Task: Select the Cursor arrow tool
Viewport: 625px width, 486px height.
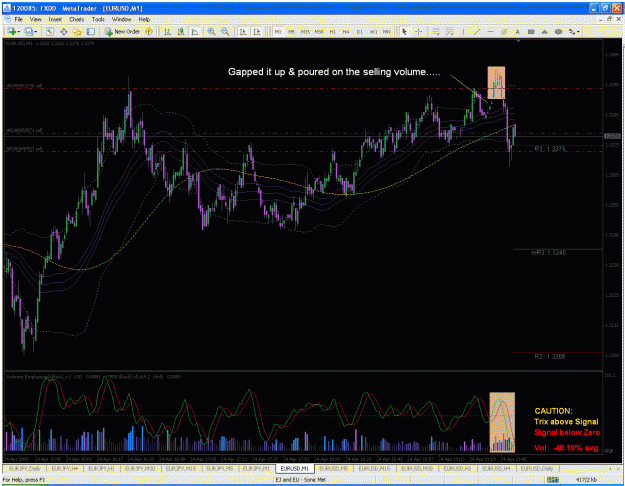Action: pyautogui.click(x=405, y=31)
